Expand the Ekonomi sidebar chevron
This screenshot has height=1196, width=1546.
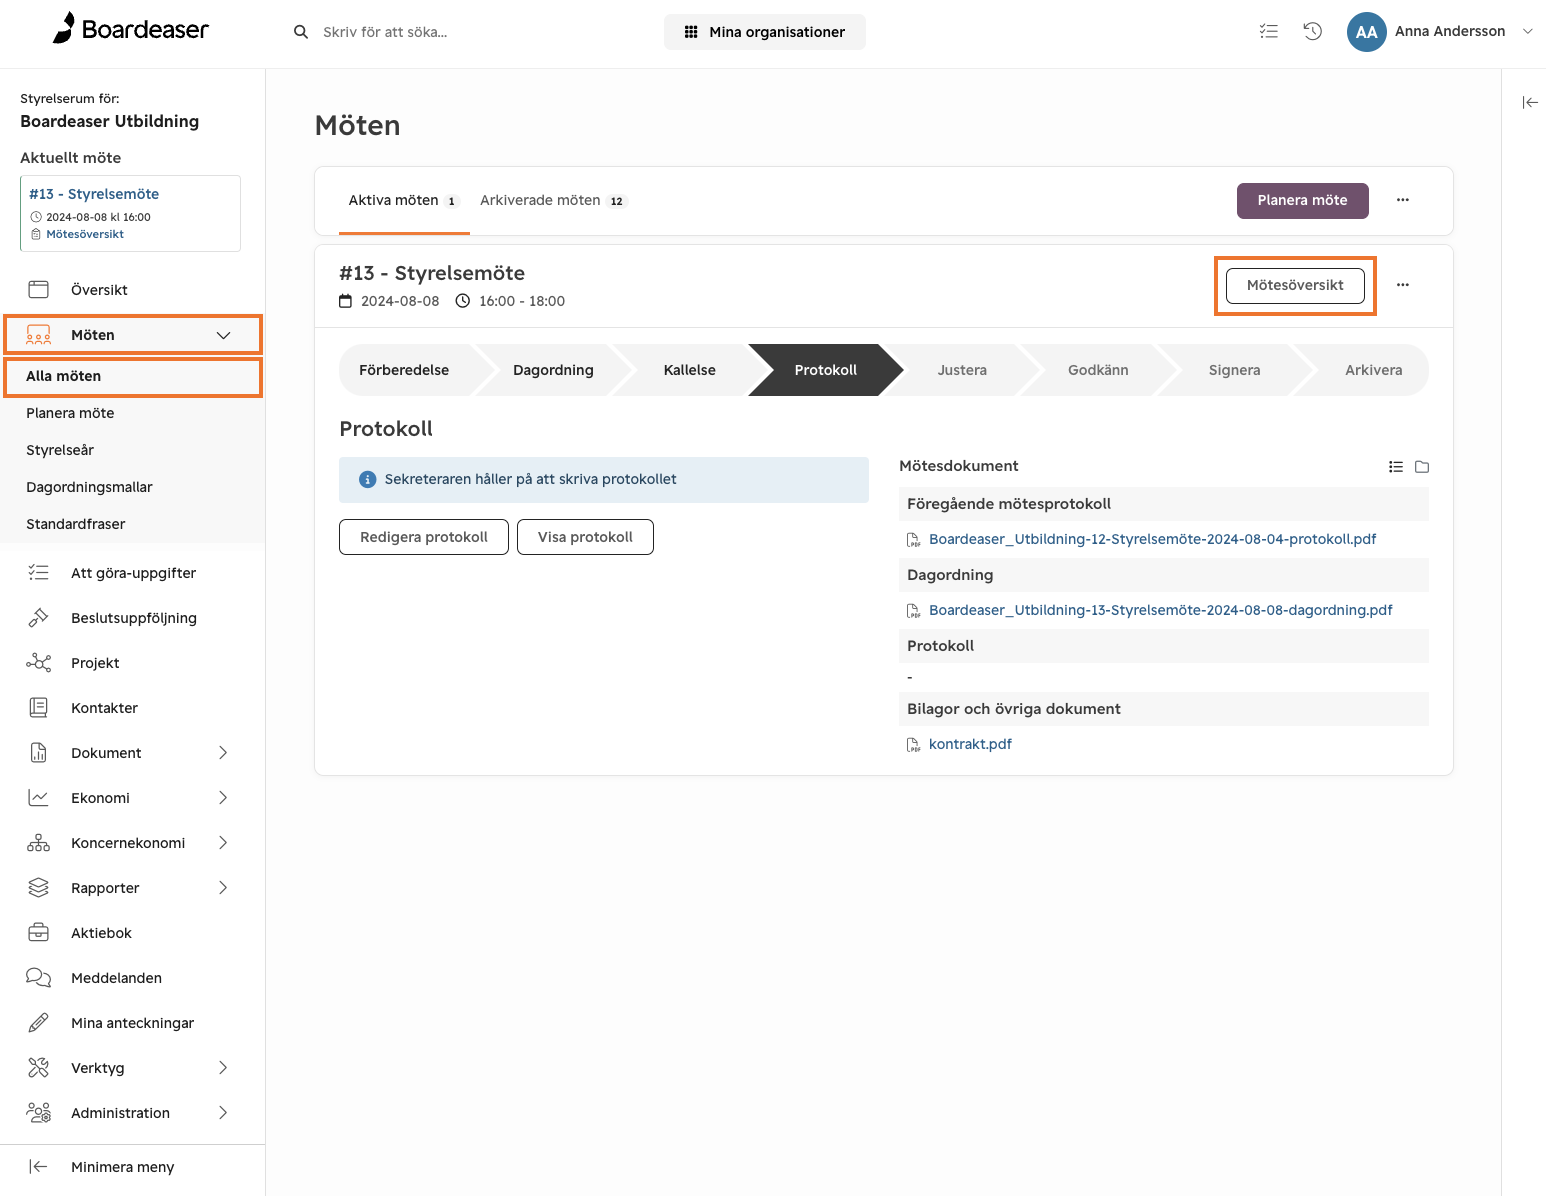(223, 797)
